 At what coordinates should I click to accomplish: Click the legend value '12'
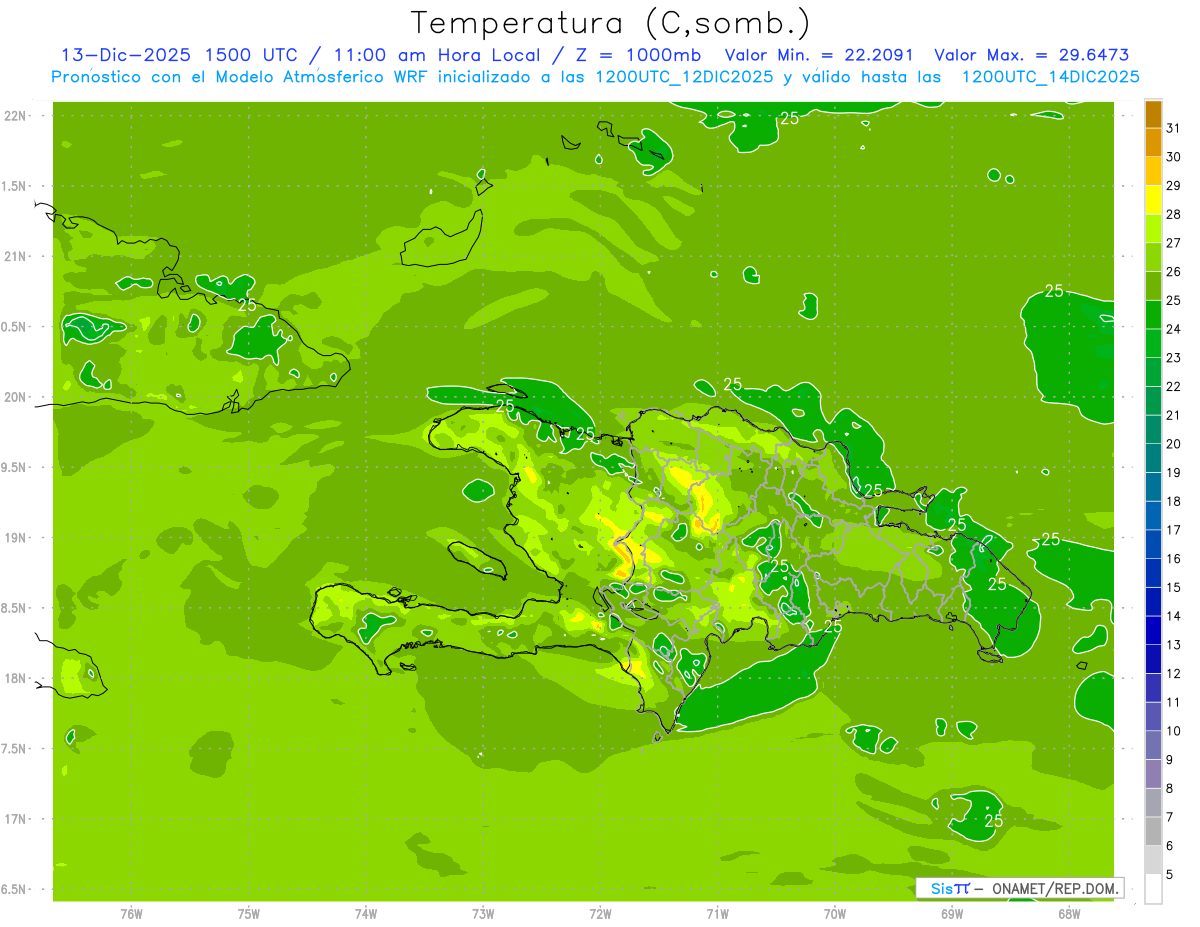point(1174,673)
